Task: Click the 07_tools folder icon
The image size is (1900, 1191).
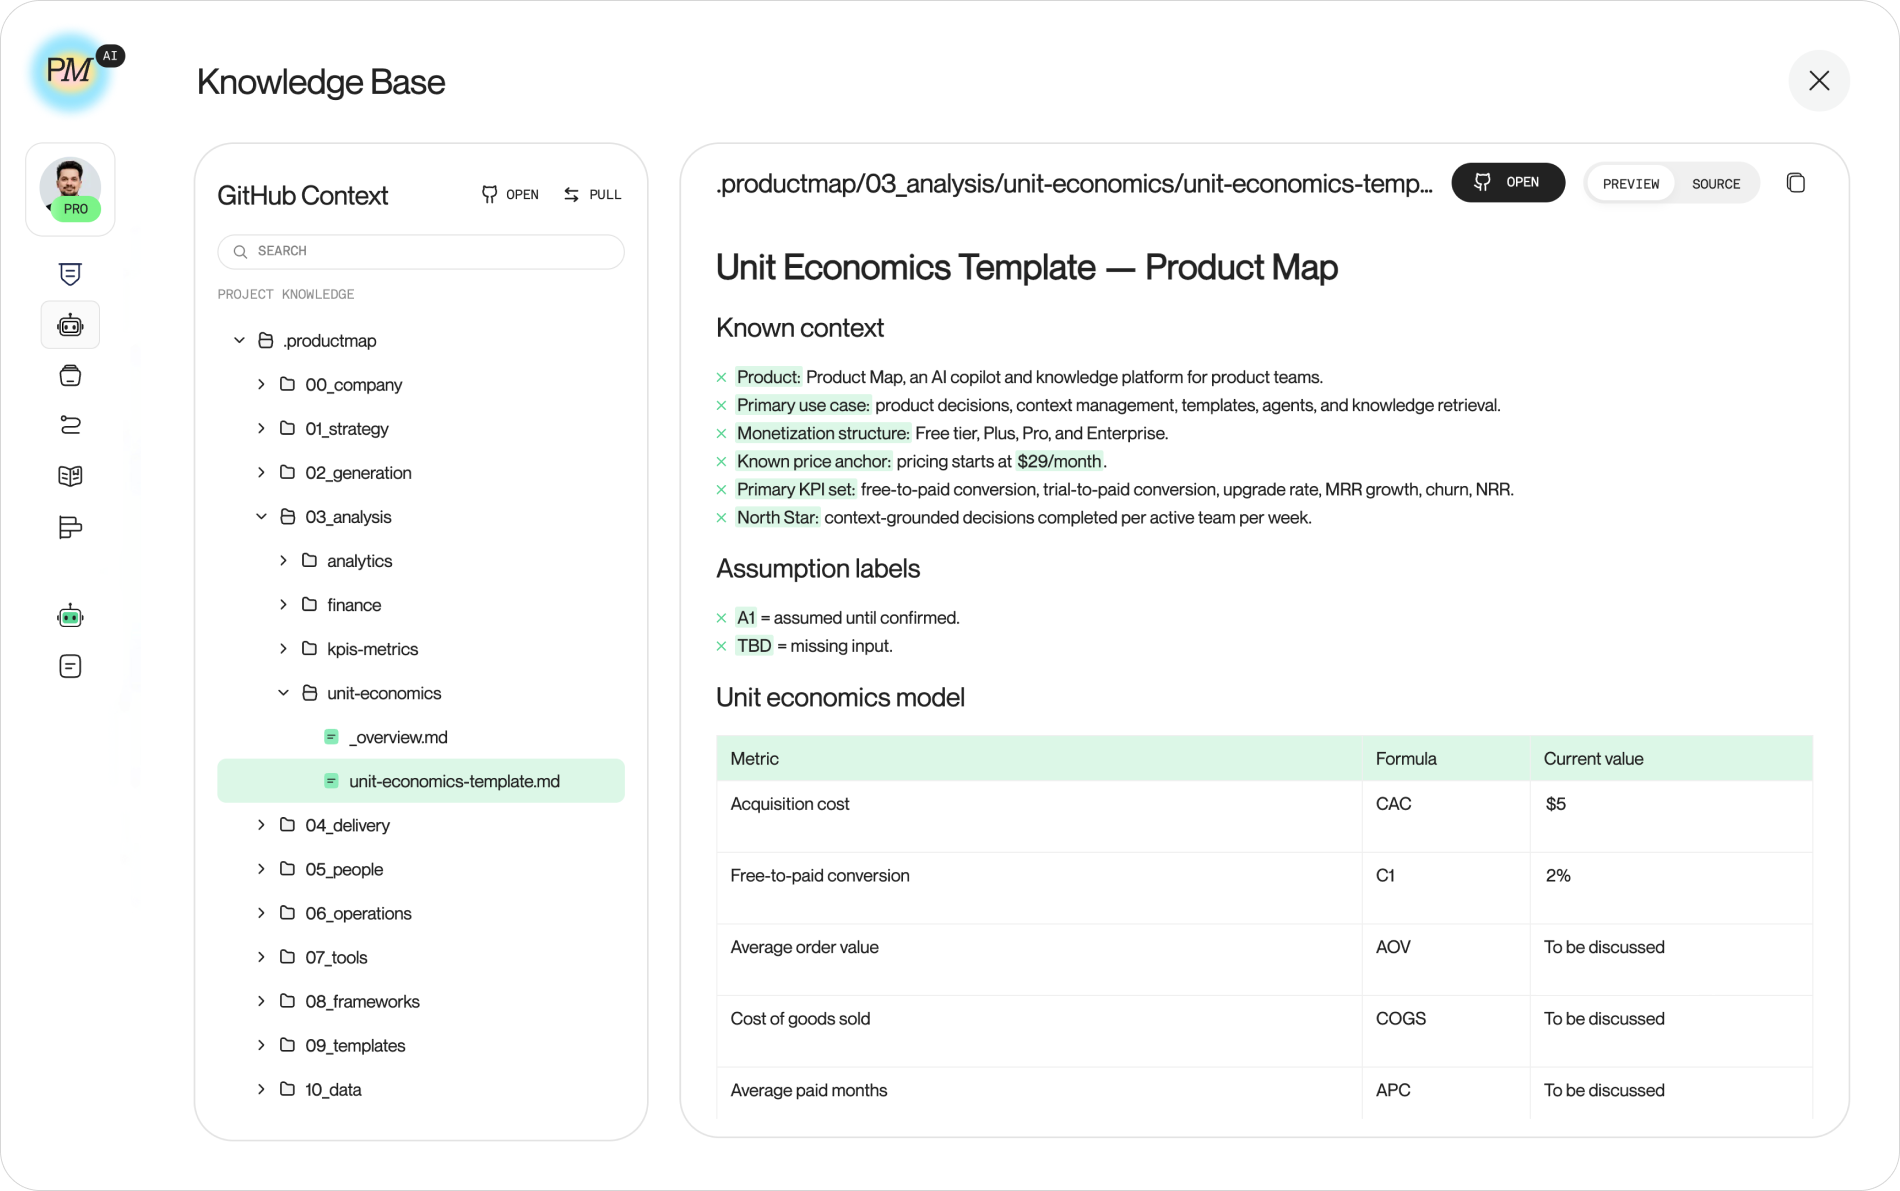Action: click(x=287, y=957)
